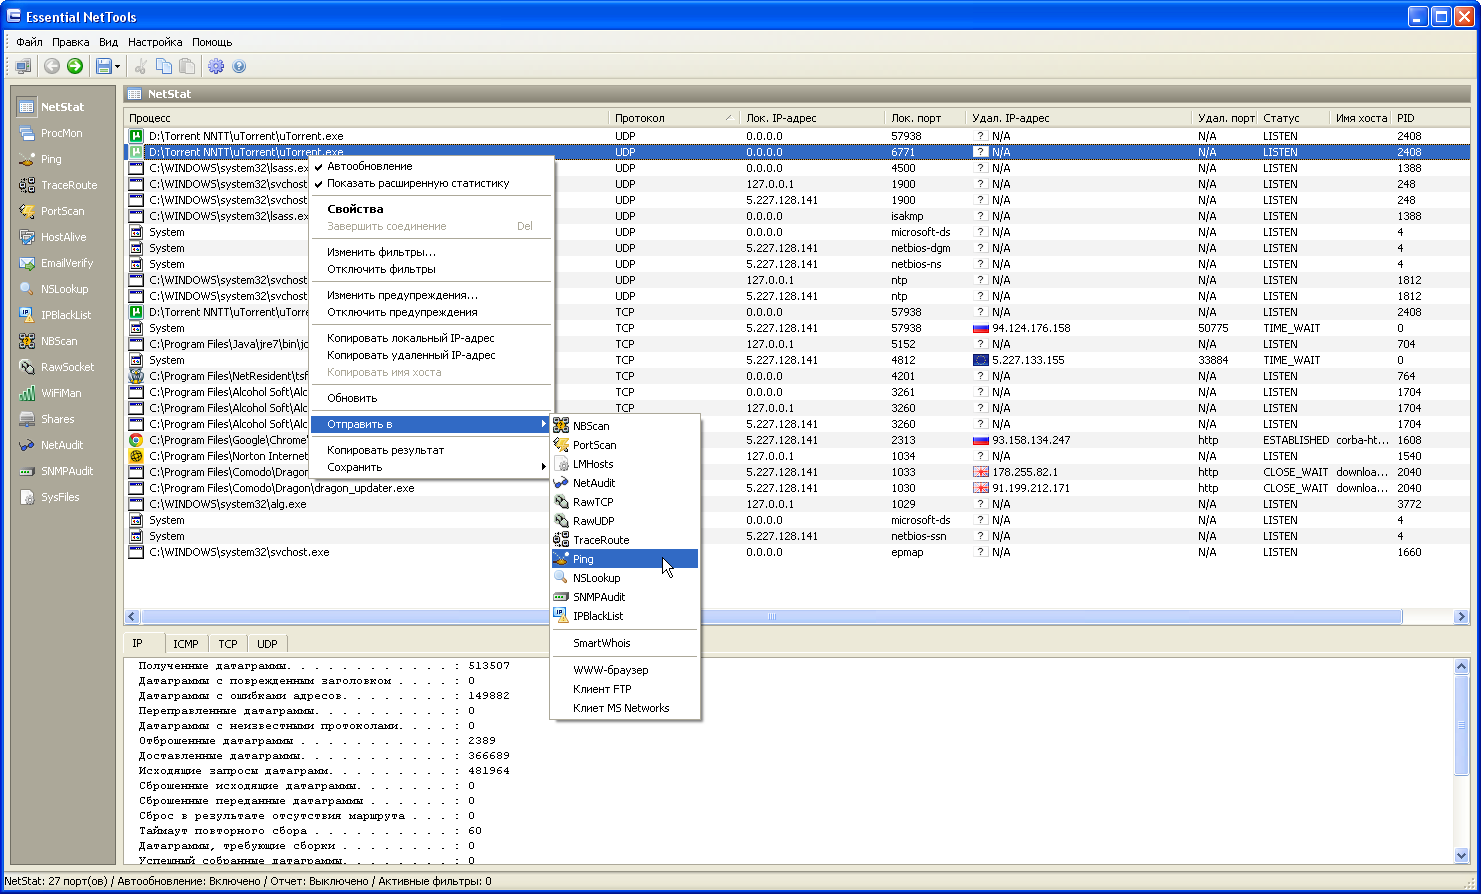Viewport: 1481px width, 894px height.
Task: Send to Ping in submenu
Action: pos(625,559)
